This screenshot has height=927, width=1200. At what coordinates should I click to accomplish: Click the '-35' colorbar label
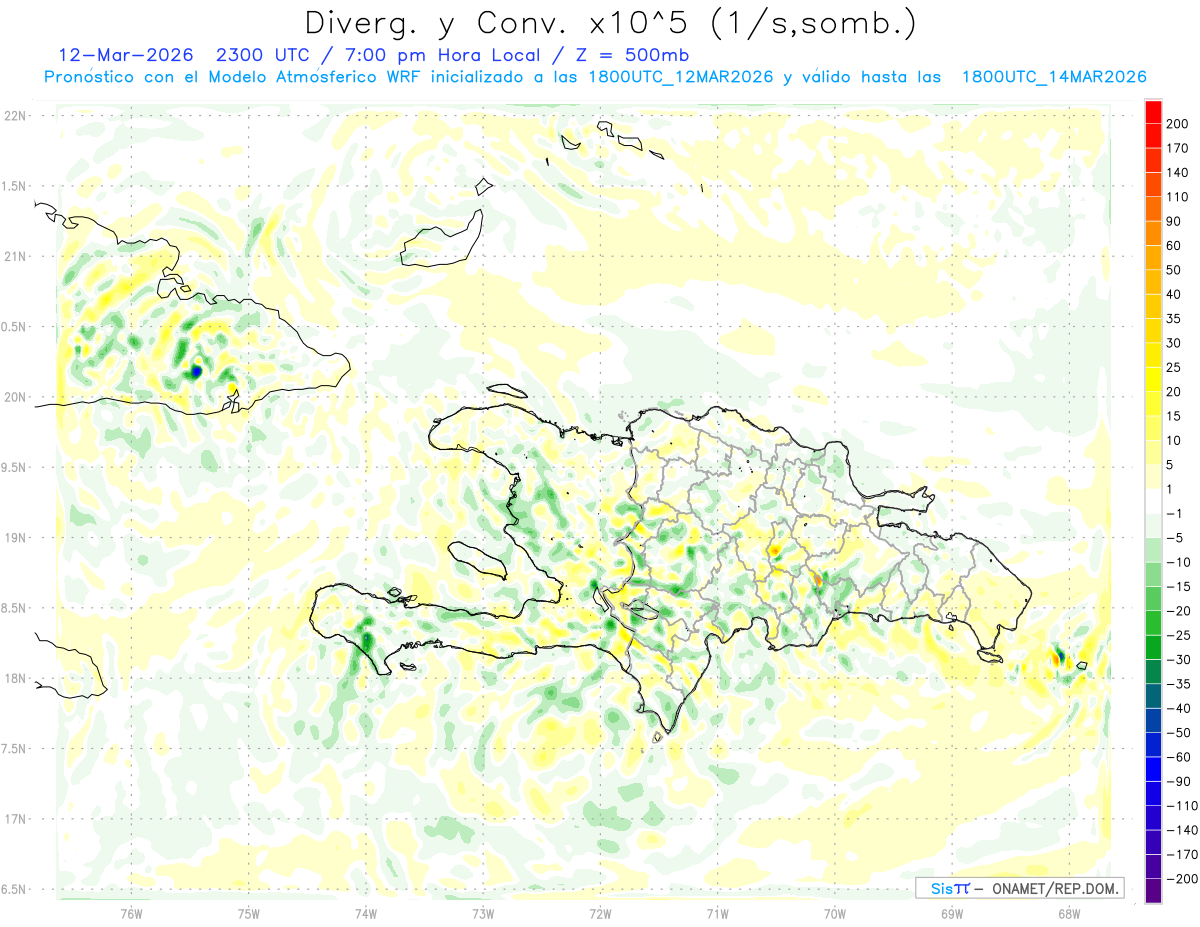(x=1179, y=684)
